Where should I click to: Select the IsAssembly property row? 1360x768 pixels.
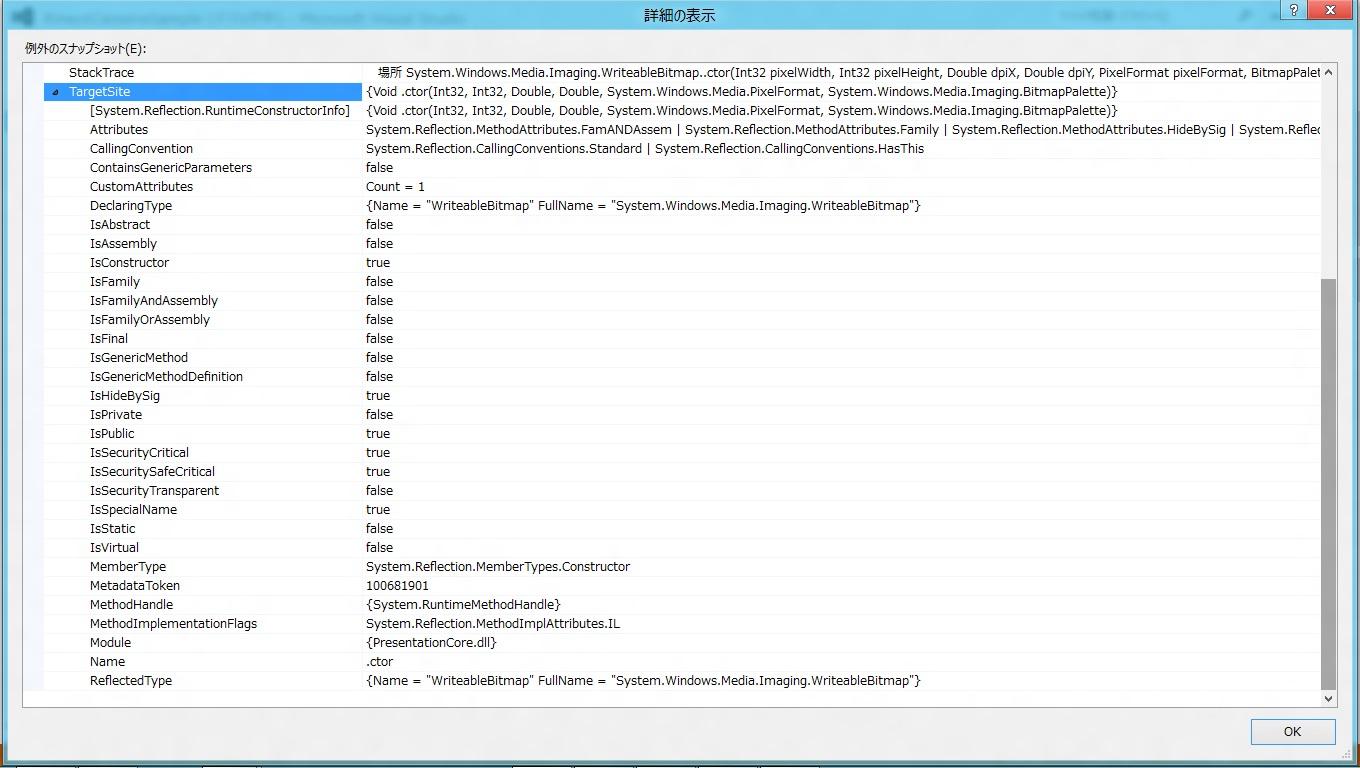pyautogui.click(x=683, y=244)
